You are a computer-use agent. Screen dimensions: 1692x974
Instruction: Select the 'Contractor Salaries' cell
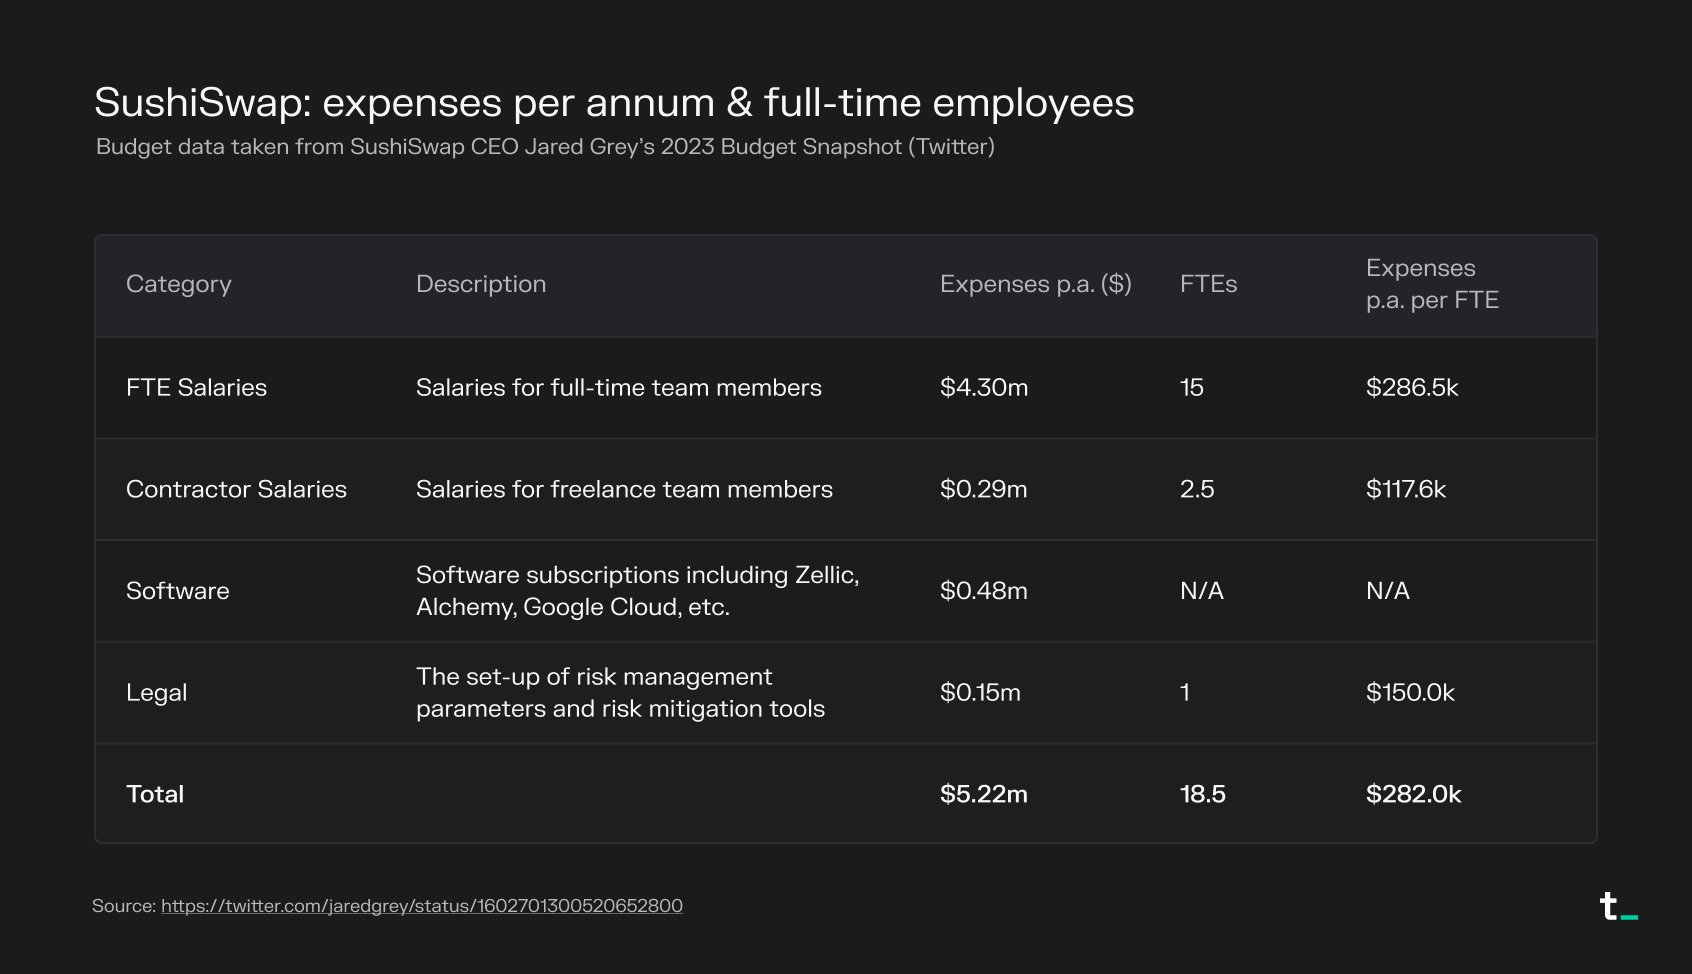(236, 489)
